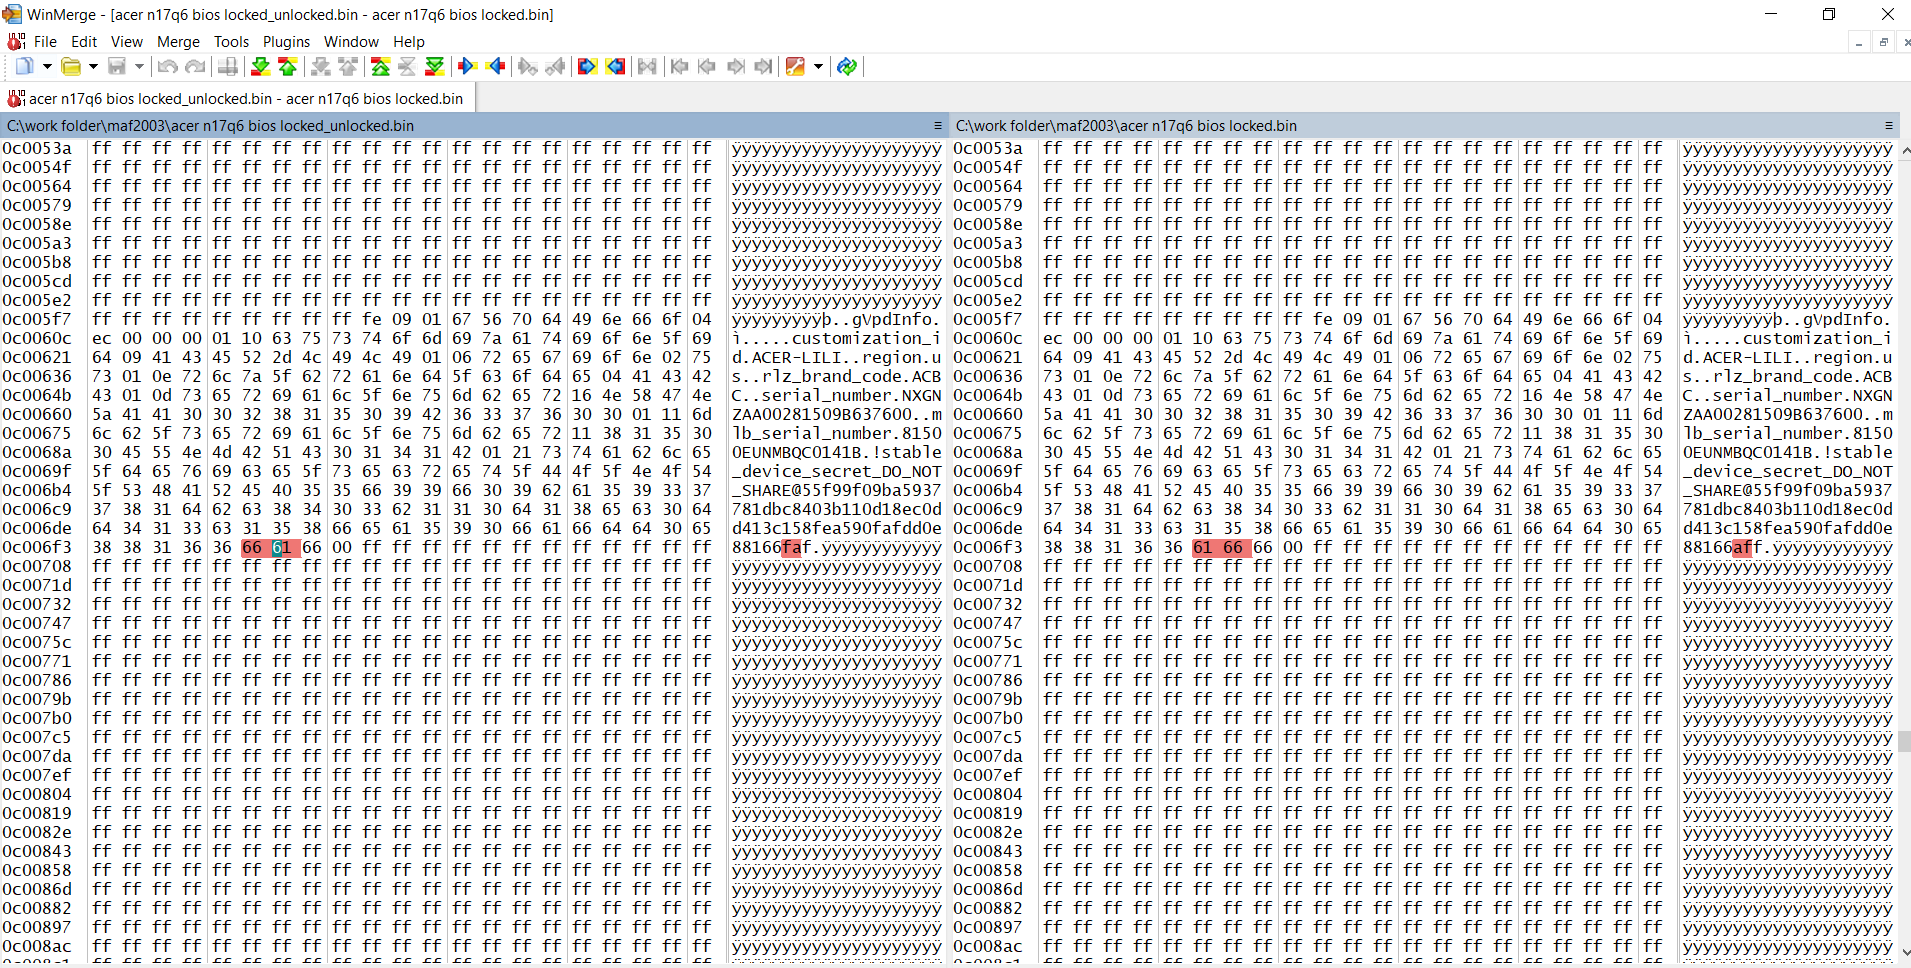The image size is (1911, 968).
Task: Click 's..rlz_brand_code.ACB' in right pane
Action: click(x=1788, y=377)
